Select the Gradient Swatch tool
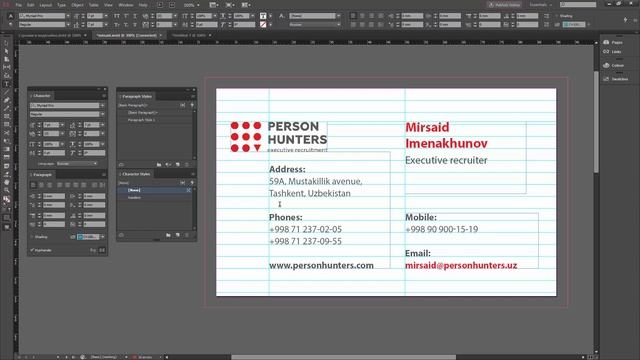640x360 pixels. pyautogui.click(x=6, y=149)
